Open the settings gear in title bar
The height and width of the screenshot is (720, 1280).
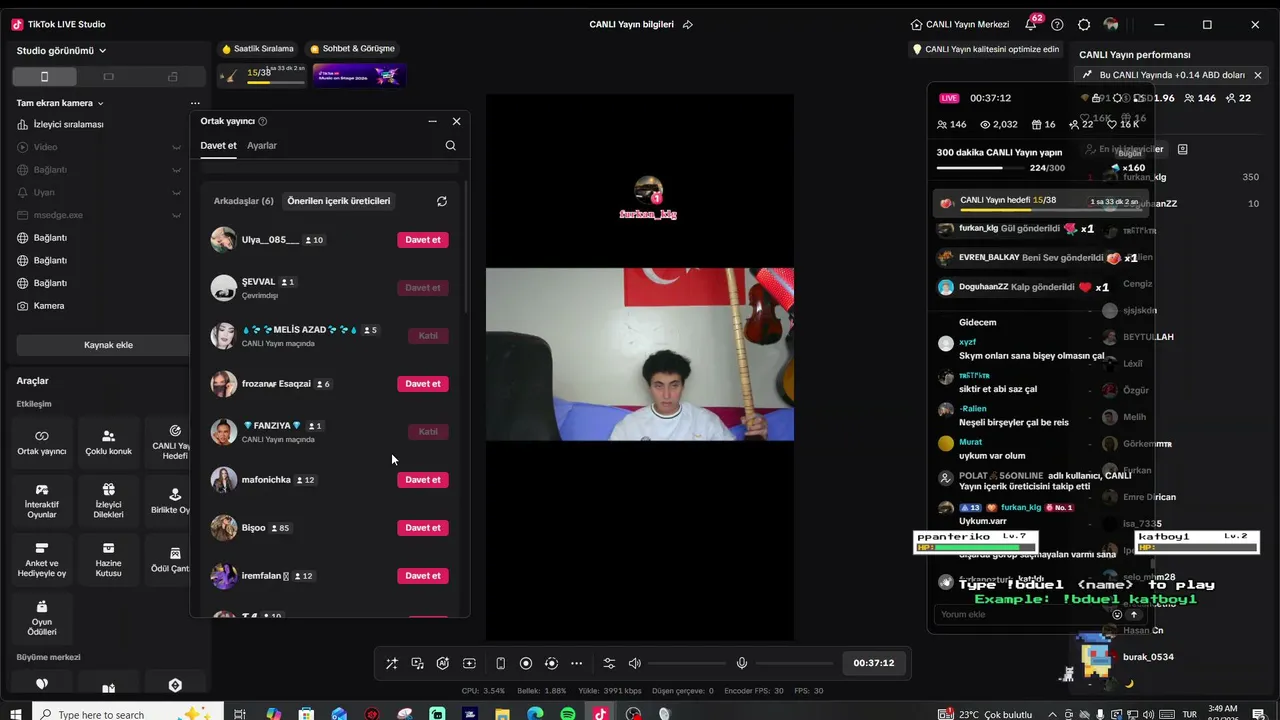(1084, 24)
